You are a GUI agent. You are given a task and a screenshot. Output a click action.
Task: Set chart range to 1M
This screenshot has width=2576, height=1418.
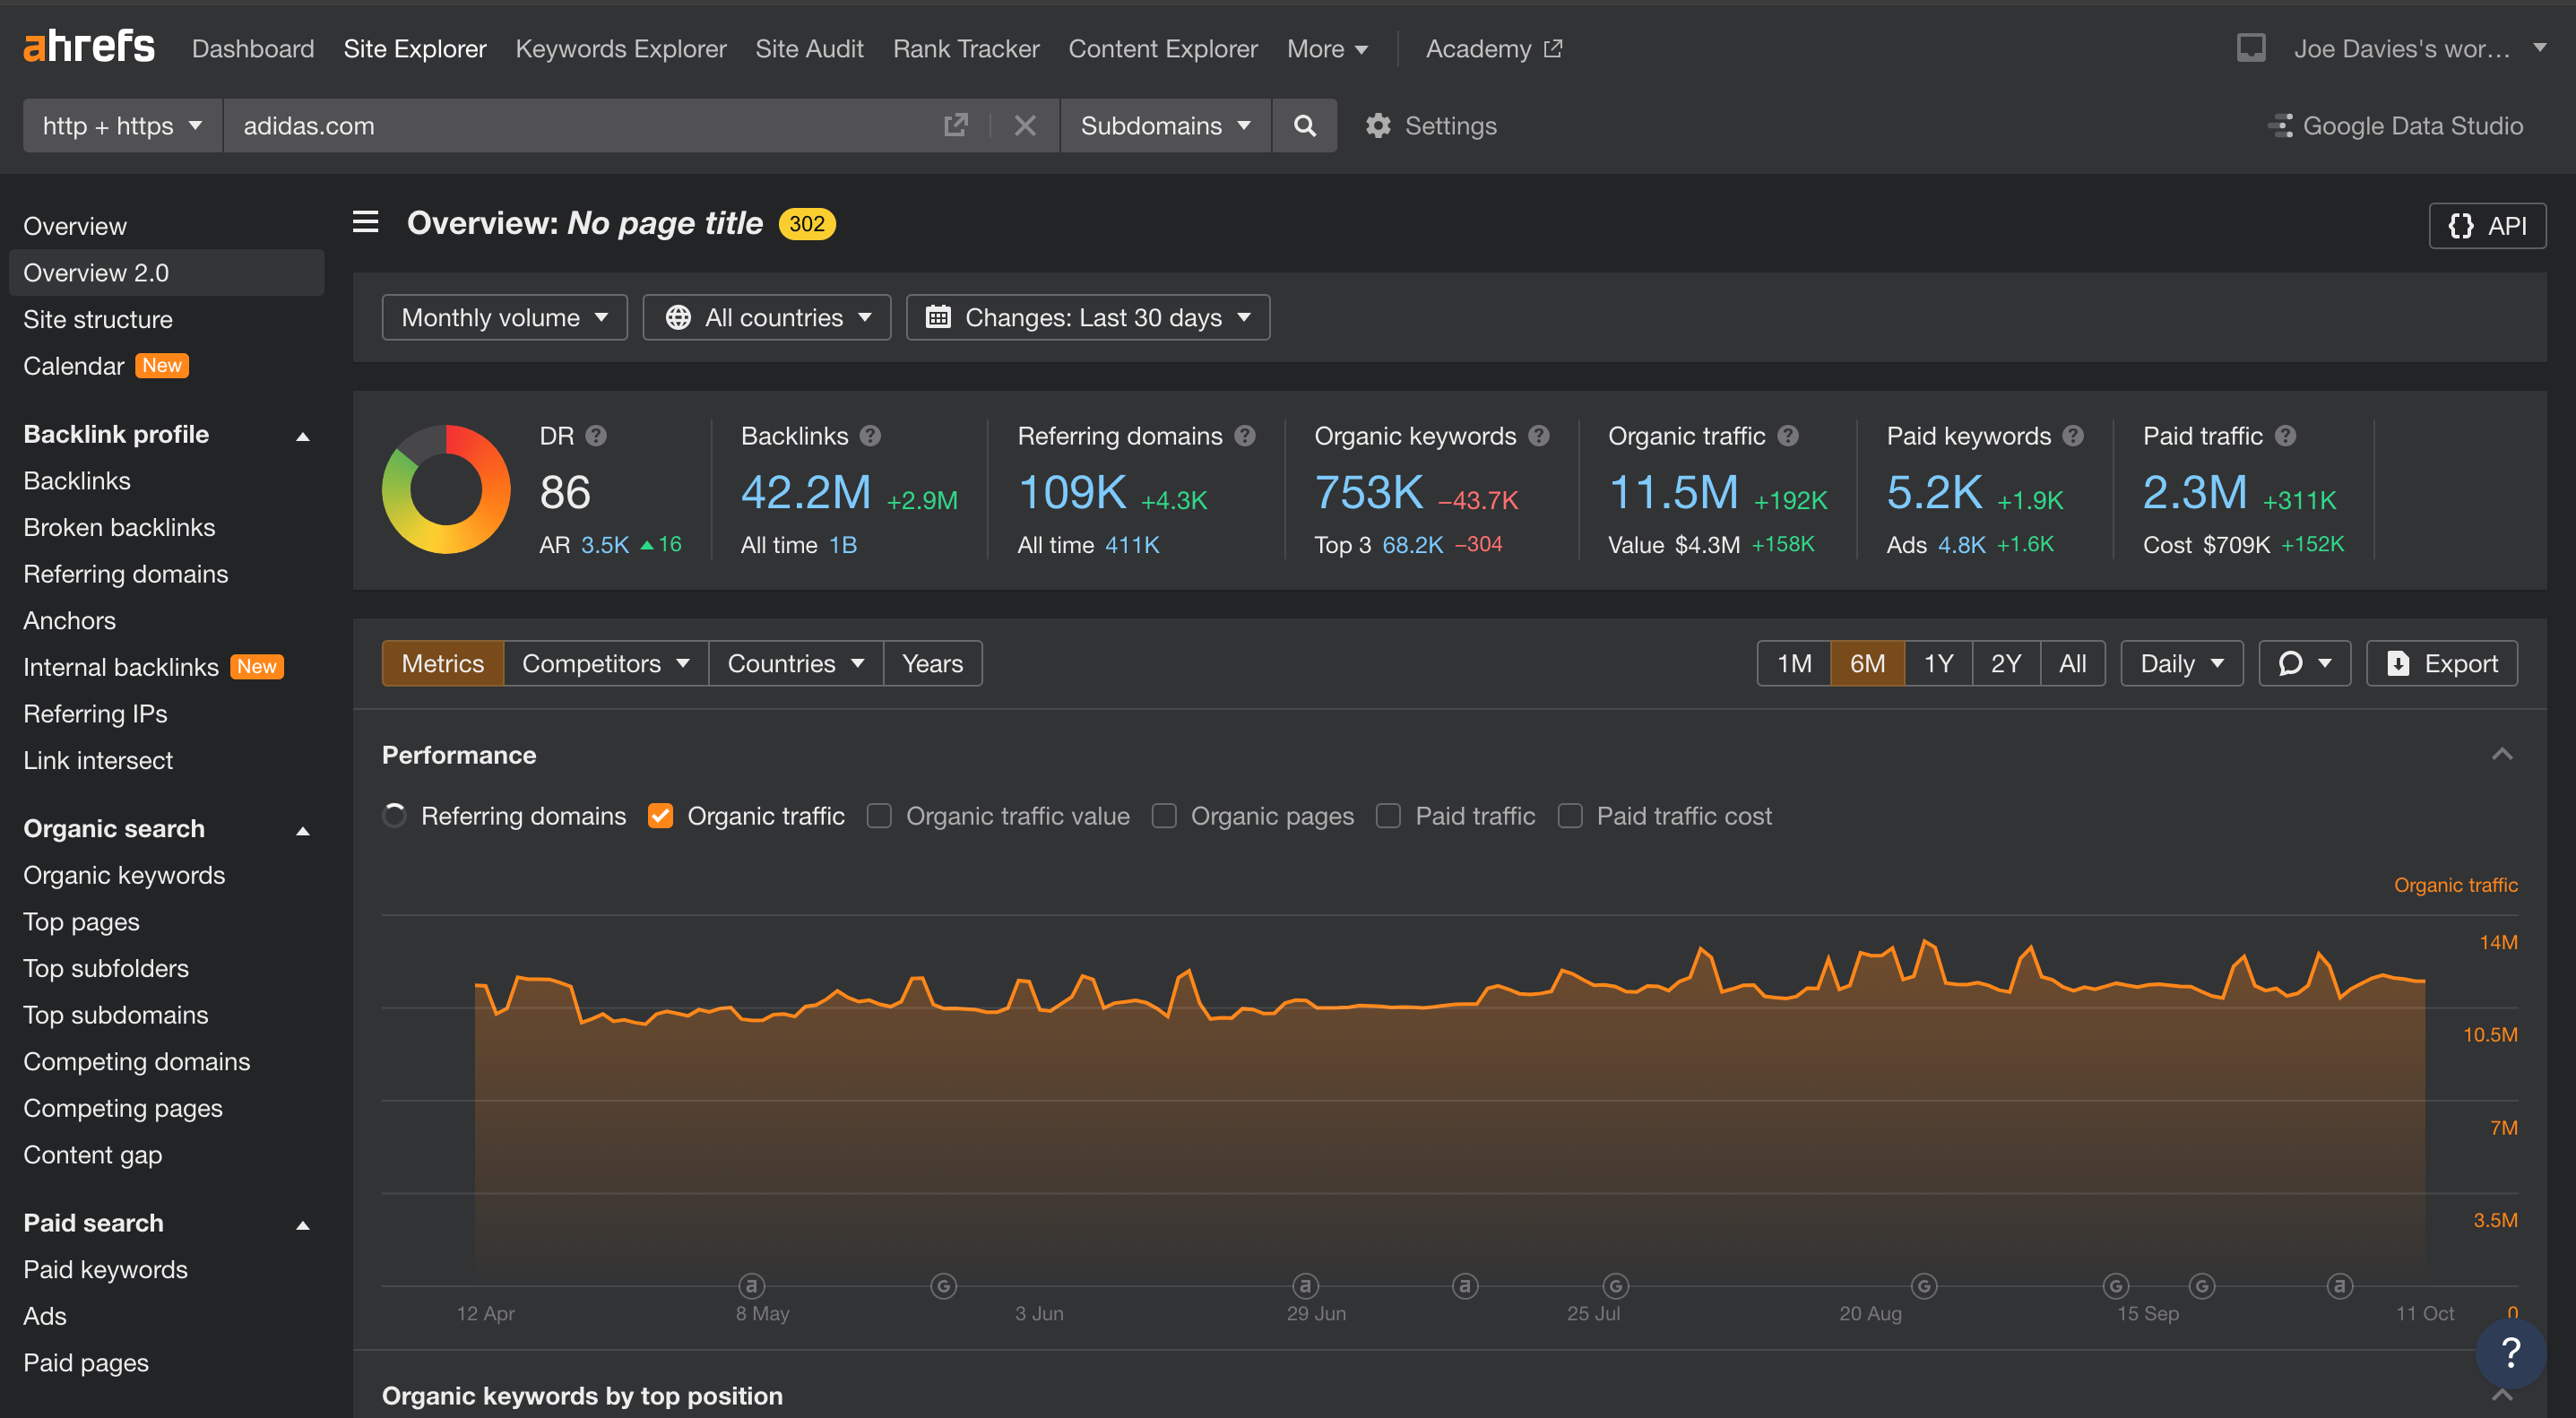1794,663
